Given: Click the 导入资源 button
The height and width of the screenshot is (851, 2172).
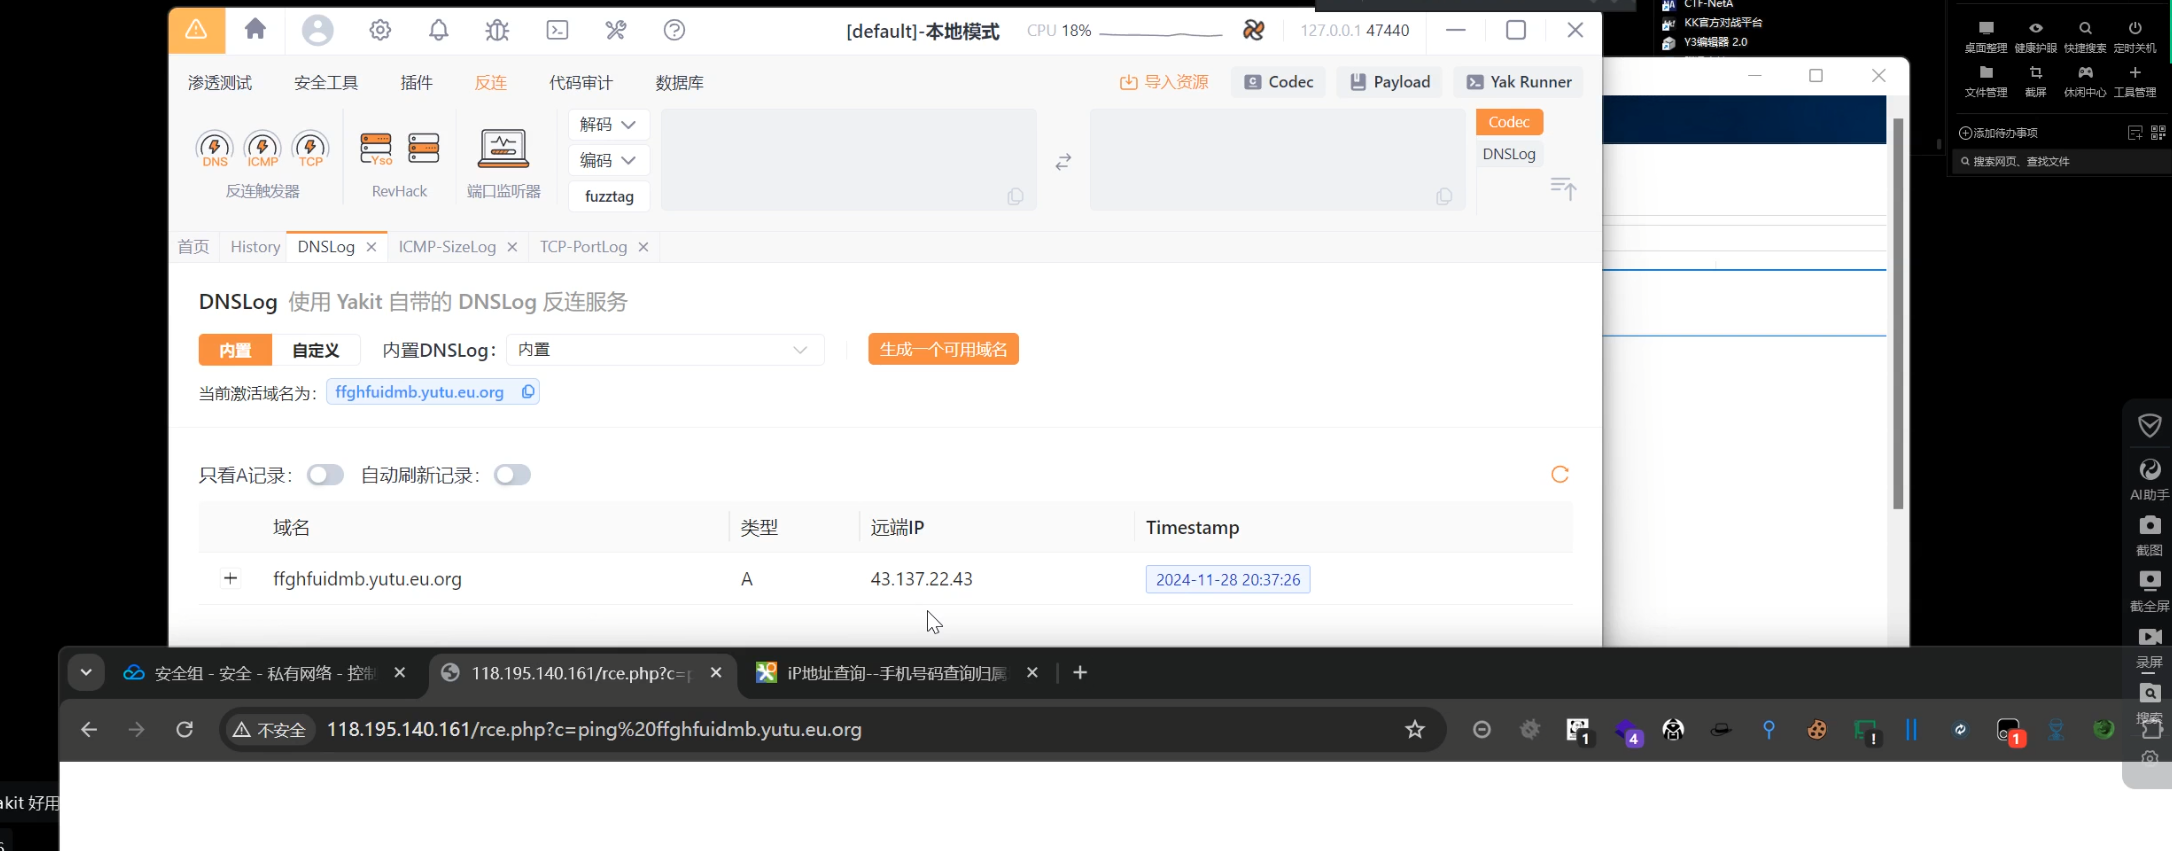Looking at the screenshot, I should (x=1164, y=82).
